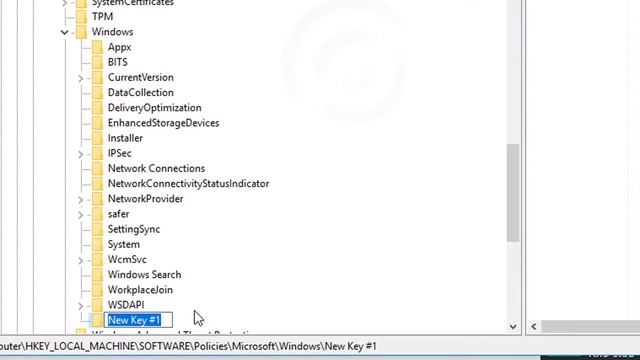Select the BITS key
This screenshot has width=640, height=360.
click(x=118, y=62)
